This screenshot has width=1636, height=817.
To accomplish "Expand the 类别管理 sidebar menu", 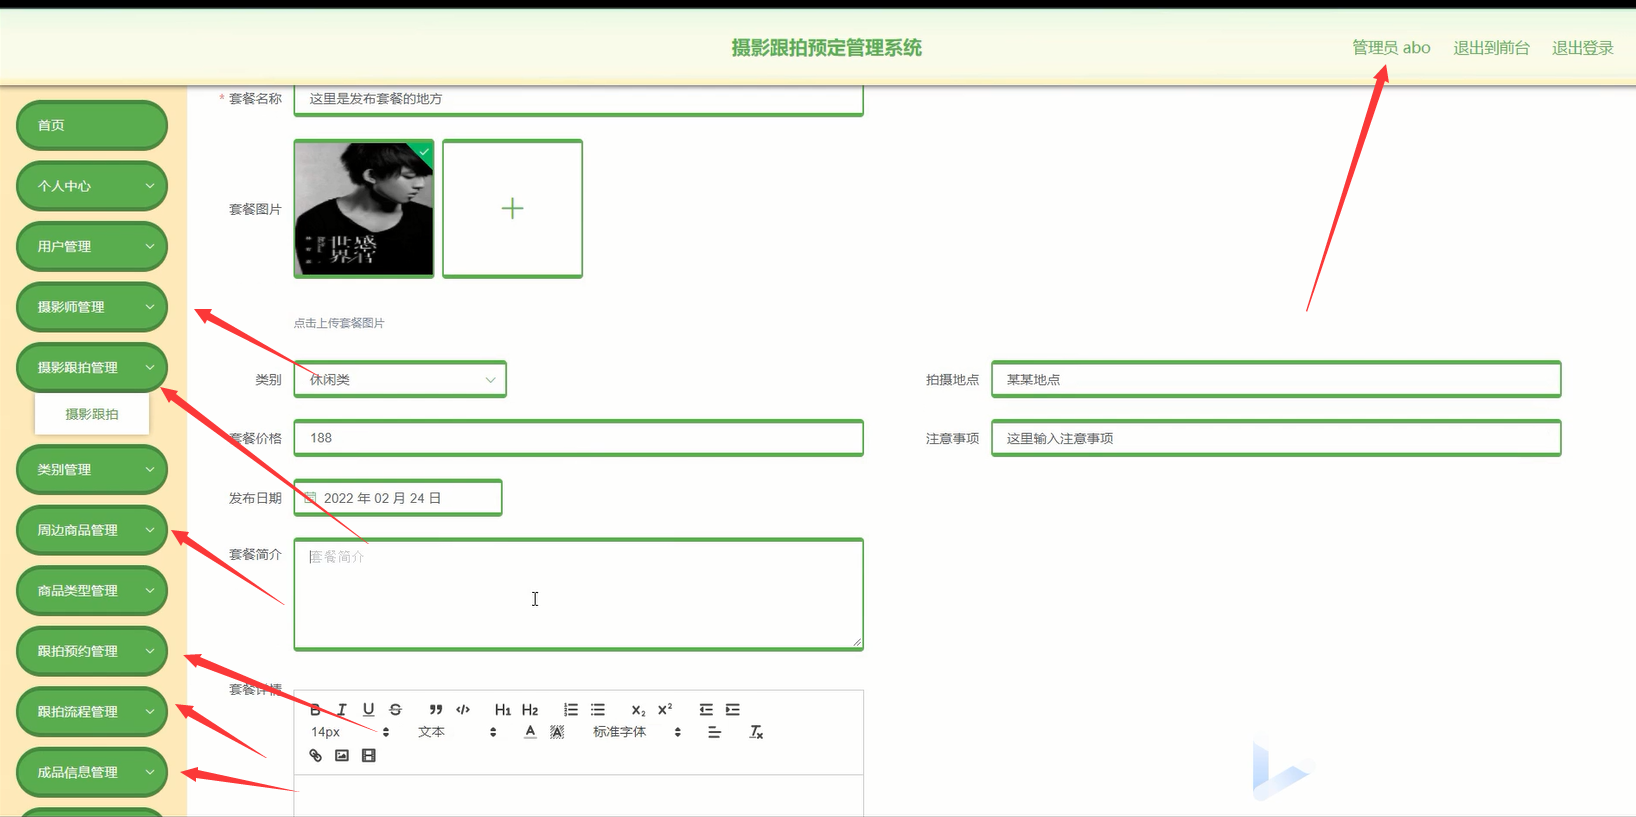I will (x=92, y=469).
